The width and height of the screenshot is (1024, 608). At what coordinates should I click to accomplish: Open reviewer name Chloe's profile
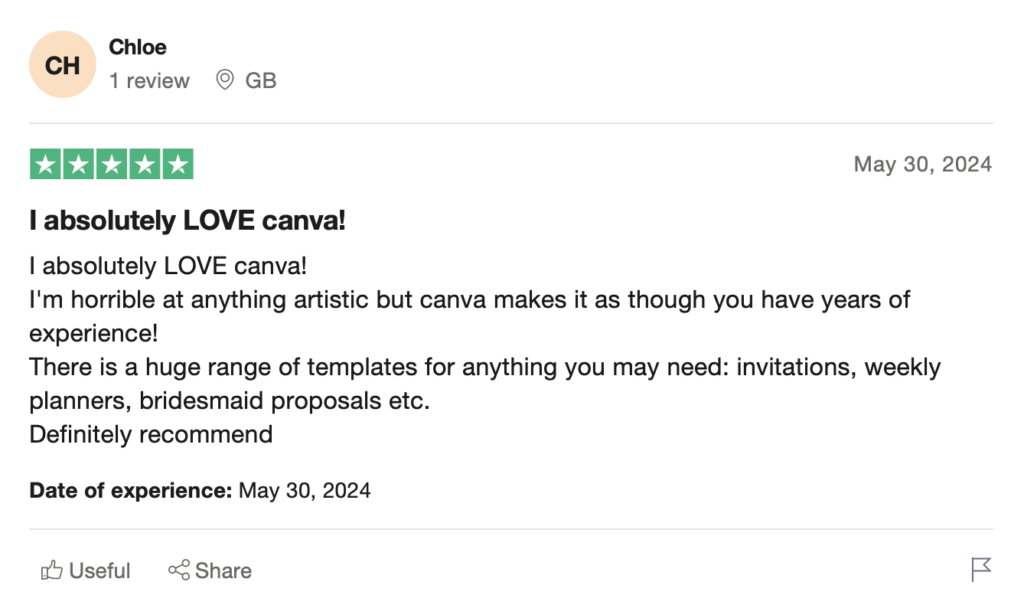click(137, 47)
